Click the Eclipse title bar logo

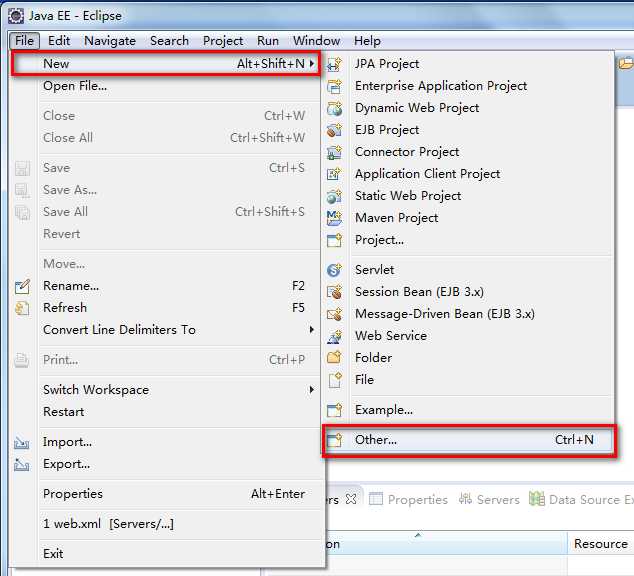point(16,16)
